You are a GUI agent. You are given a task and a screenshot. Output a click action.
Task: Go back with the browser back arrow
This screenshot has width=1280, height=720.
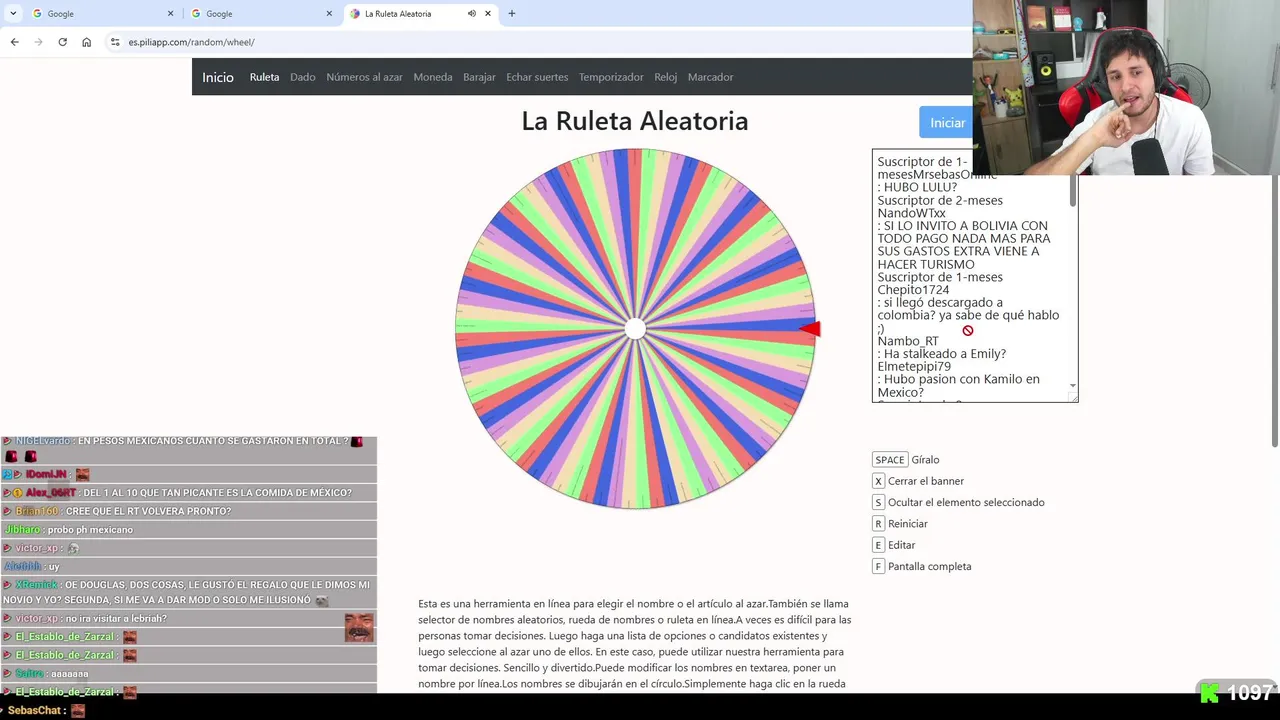pos(14,42)
